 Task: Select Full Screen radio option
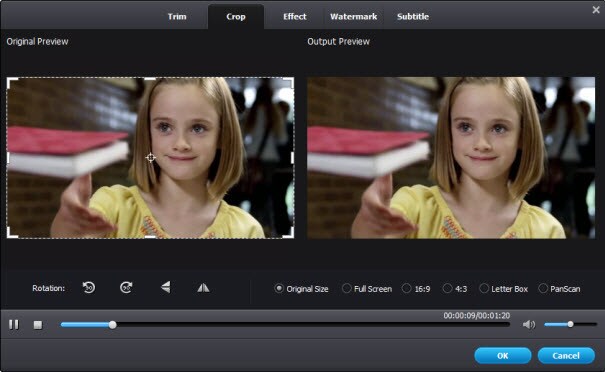pos(367,289)
